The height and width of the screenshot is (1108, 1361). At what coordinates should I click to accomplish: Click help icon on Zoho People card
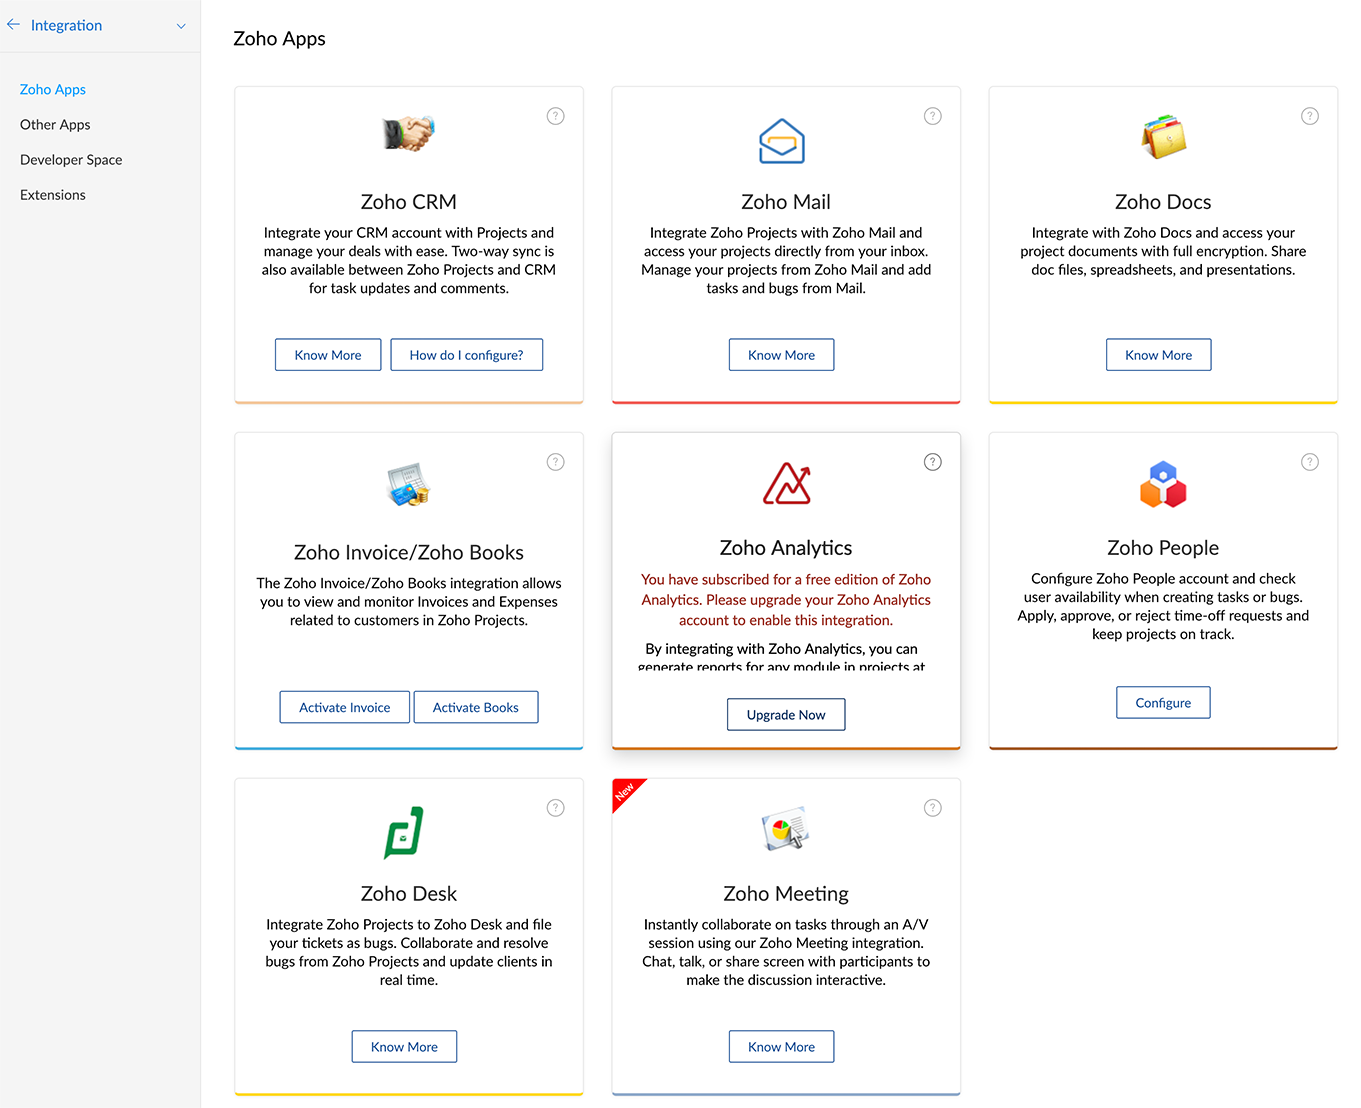pos(1310,462)
